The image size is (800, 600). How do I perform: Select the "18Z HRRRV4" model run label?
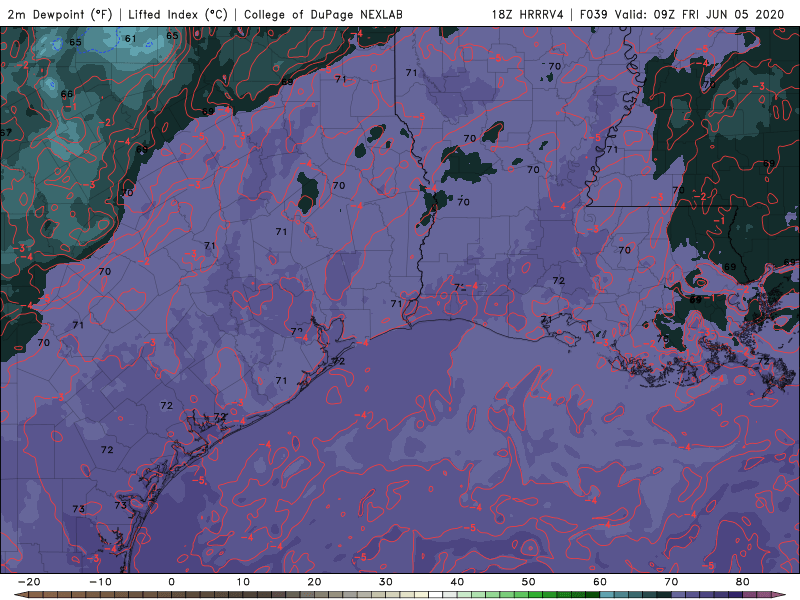[x=528, y=15]
